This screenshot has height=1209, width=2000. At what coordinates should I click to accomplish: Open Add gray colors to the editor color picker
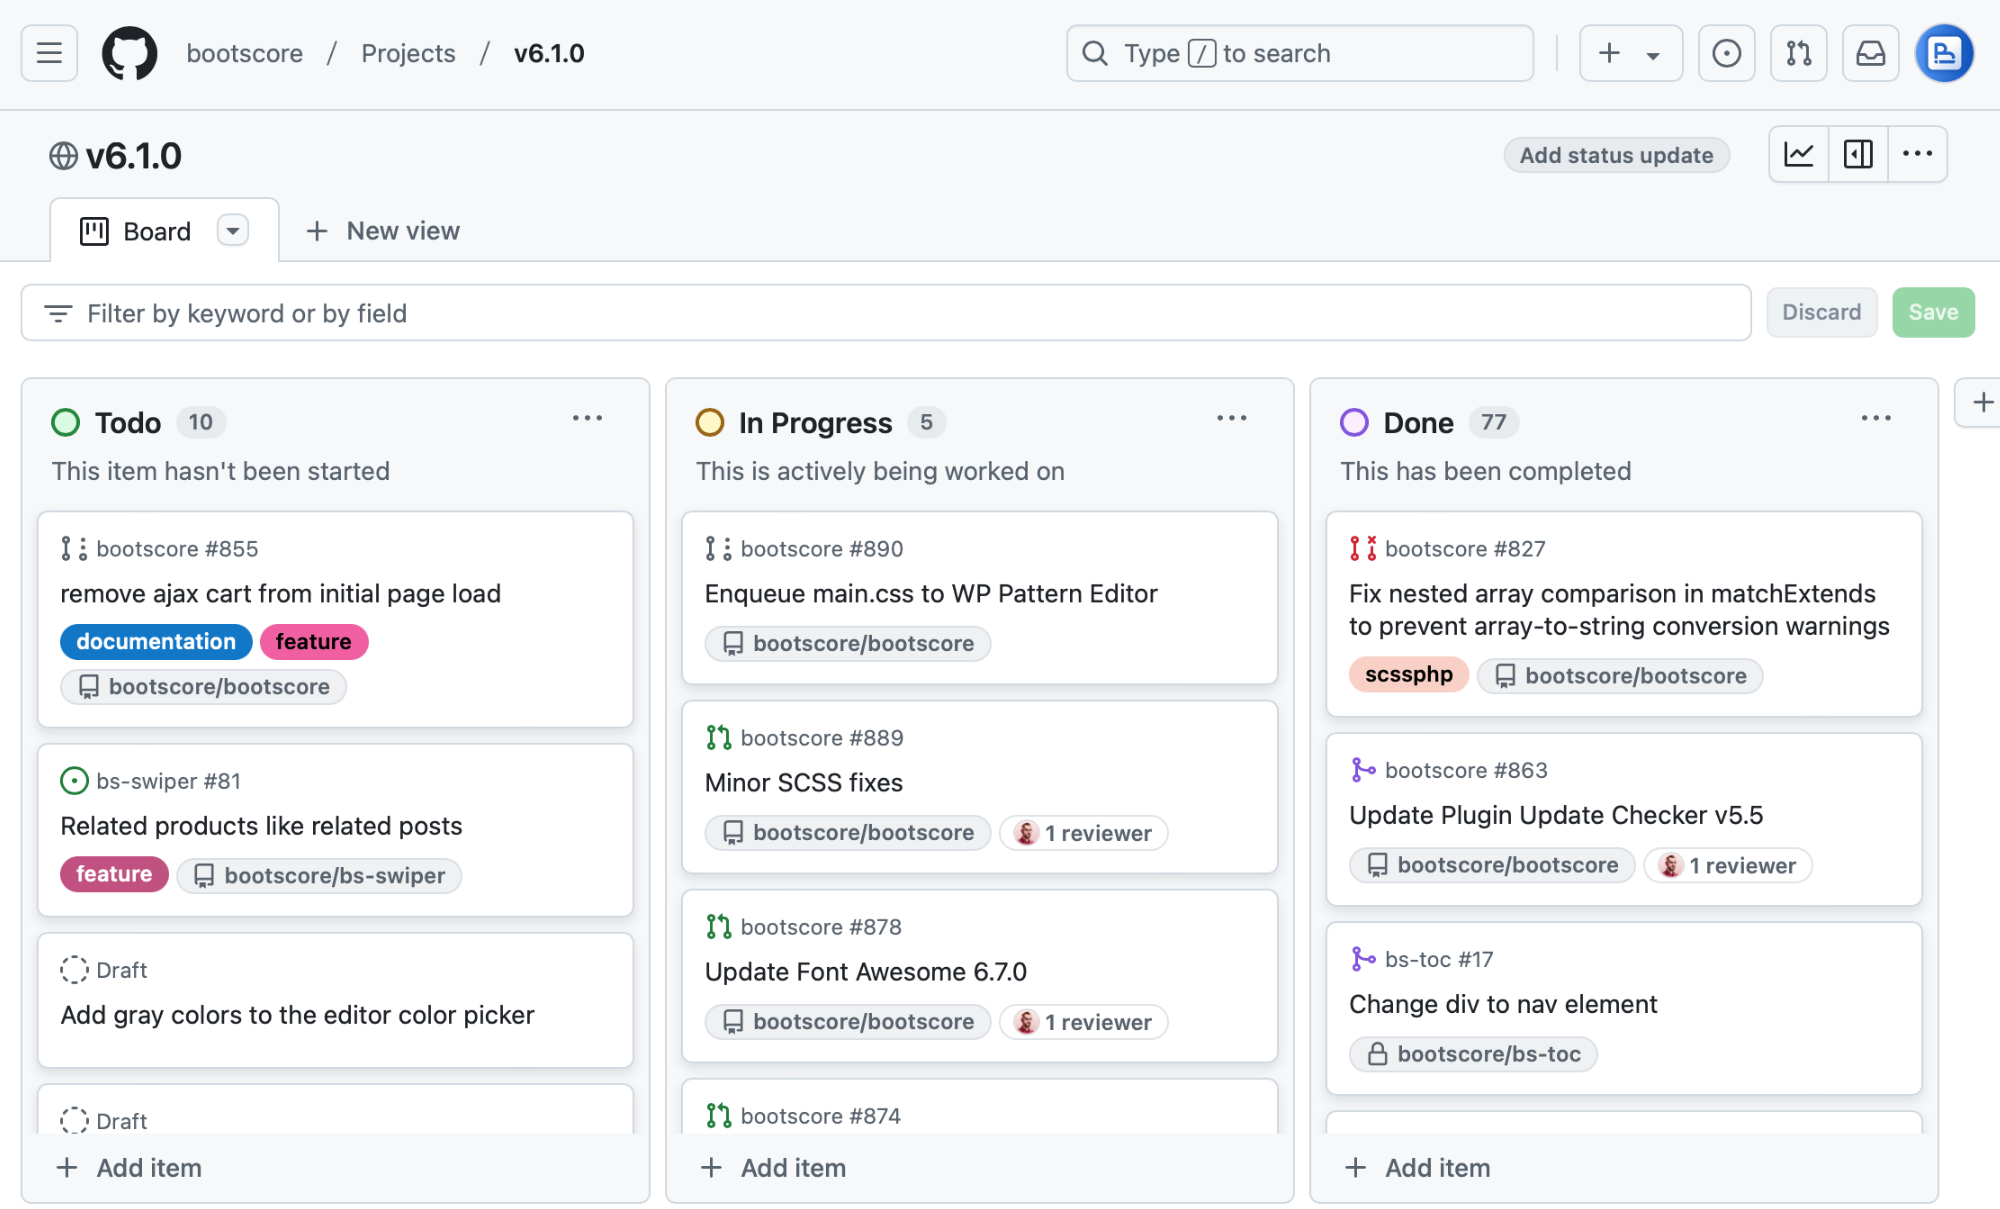click(x=297, y=1014)
